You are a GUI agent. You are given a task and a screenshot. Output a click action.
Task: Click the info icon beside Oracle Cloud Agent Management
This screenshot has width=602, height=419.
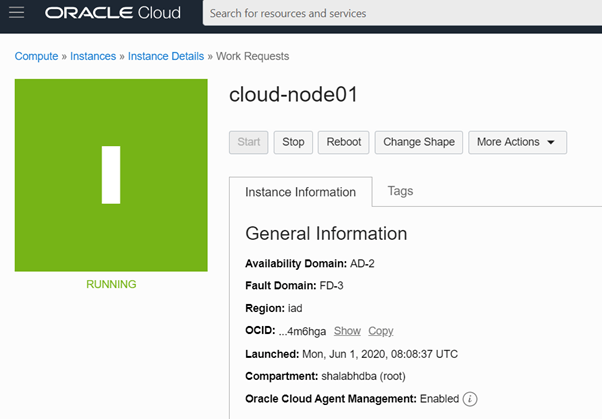(470, 399)
